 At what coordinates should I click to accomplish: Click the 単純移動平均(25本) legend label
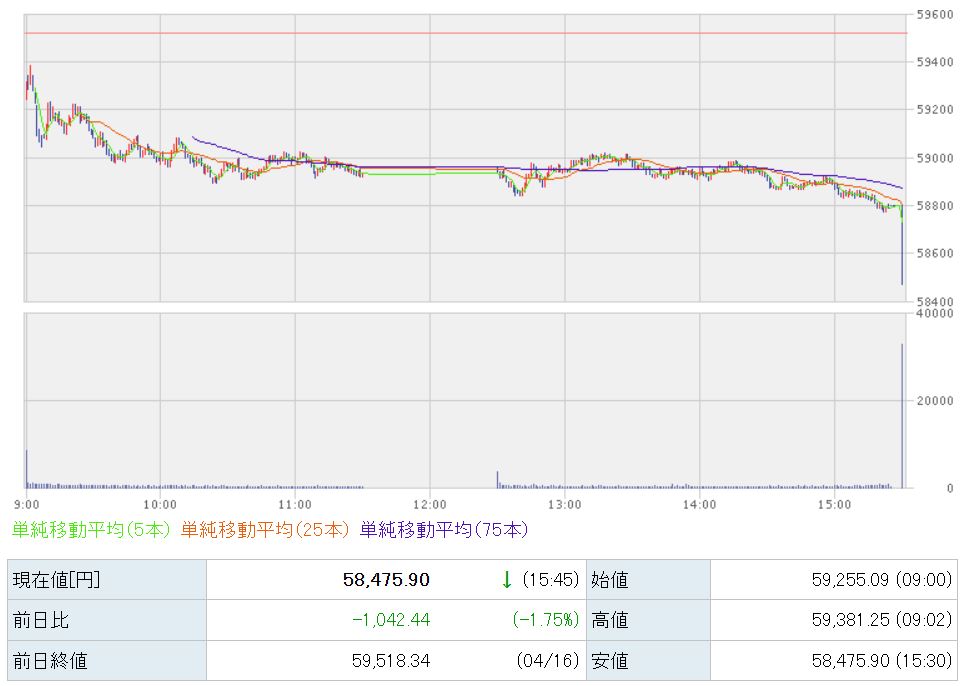click(x=265, y=529)
